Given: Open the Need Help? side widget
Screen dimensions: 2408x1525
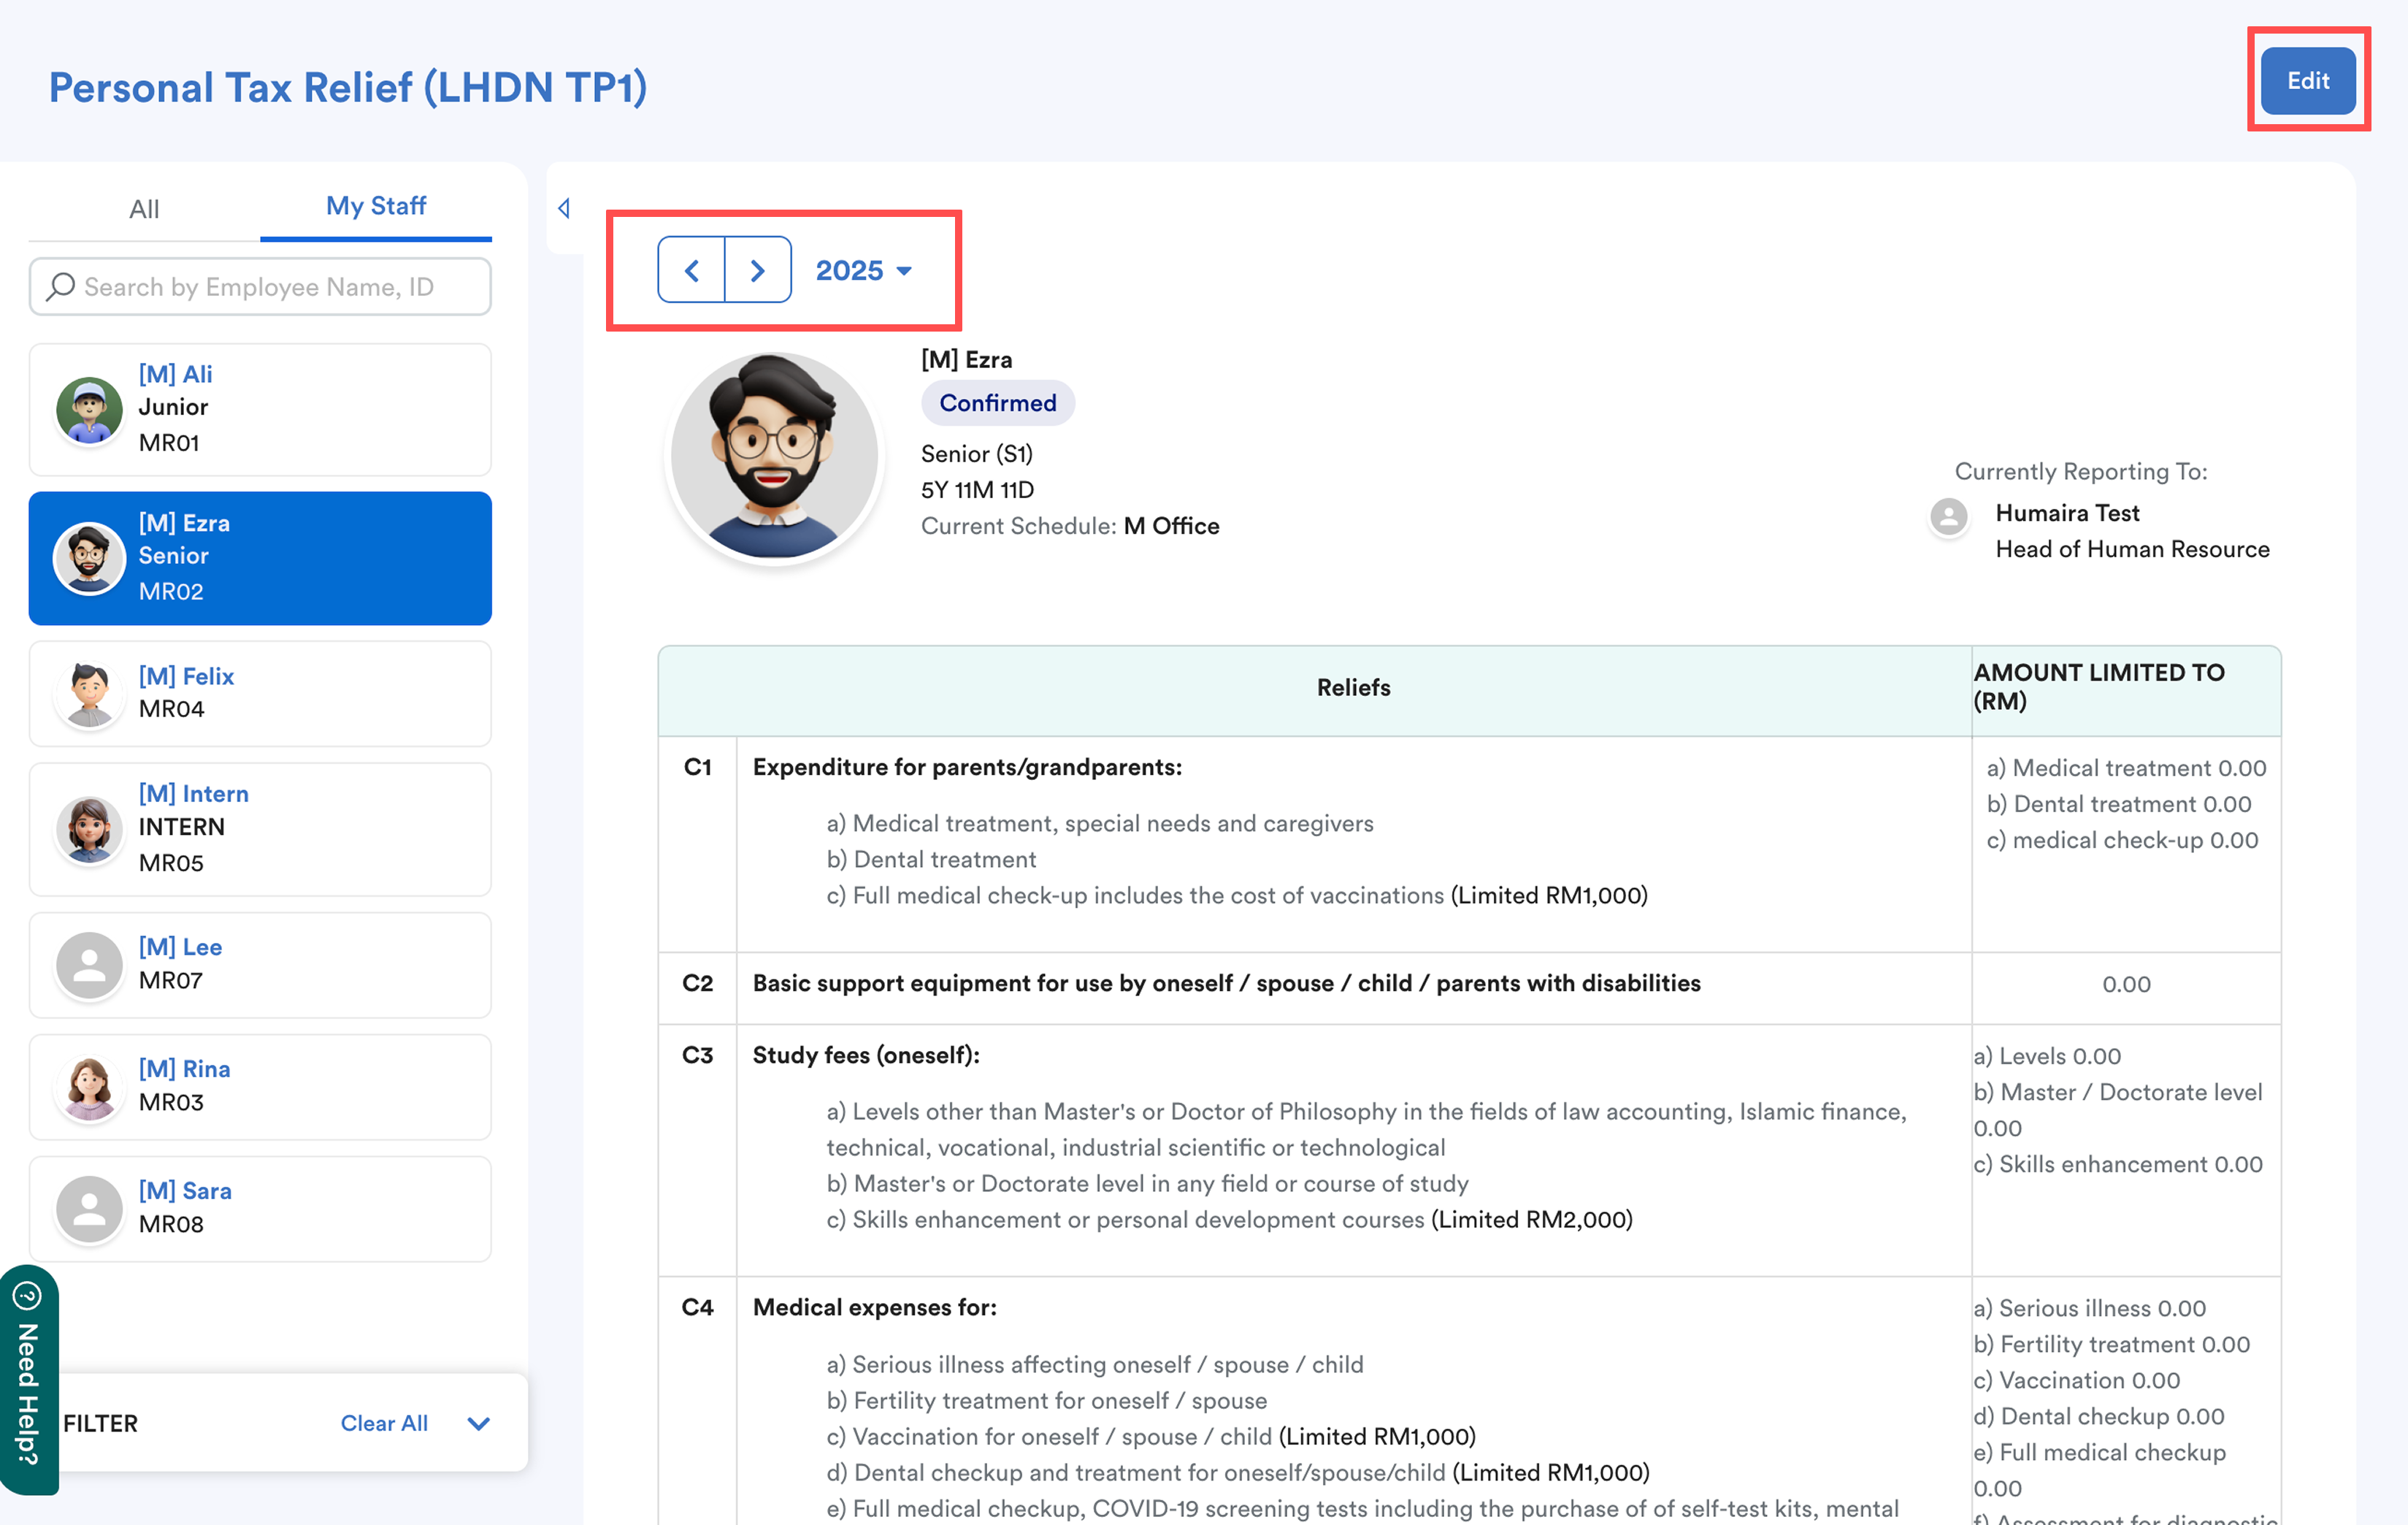Looking at the screenshot, I should (x=28, y=1380).
